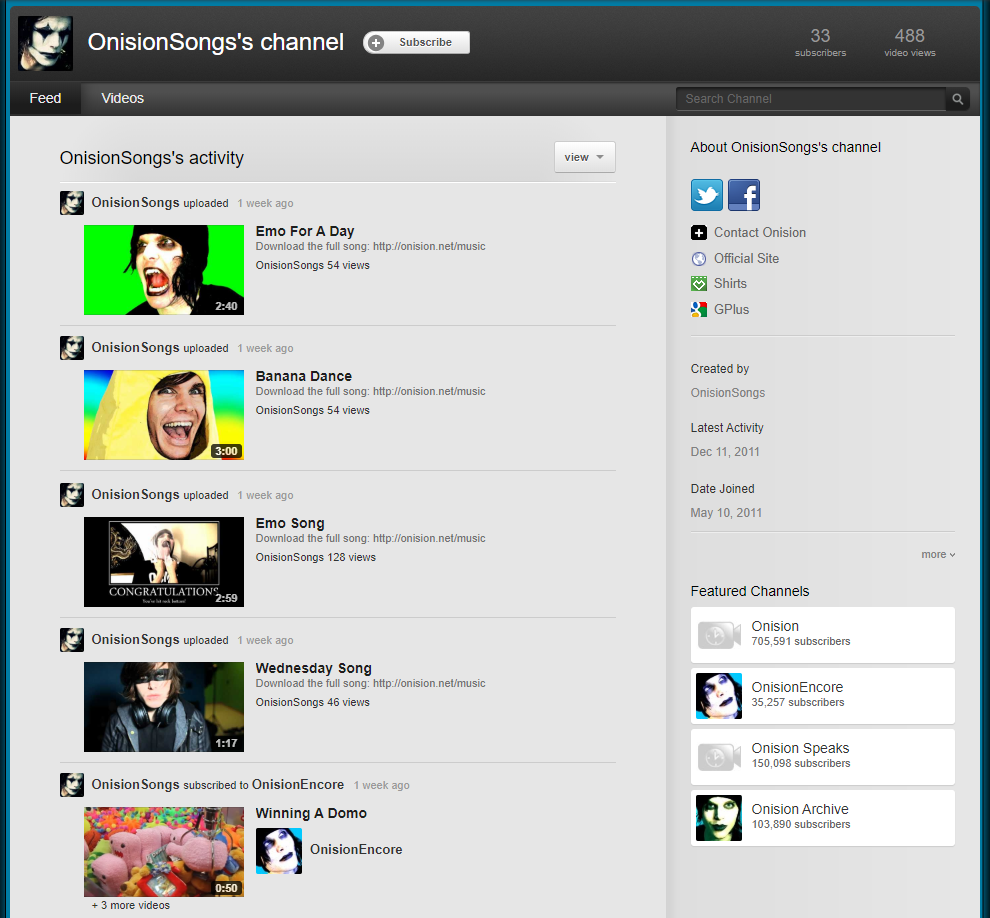
Task: Open the OnisionEncore featured channel avatar
Action: point(718,696)
